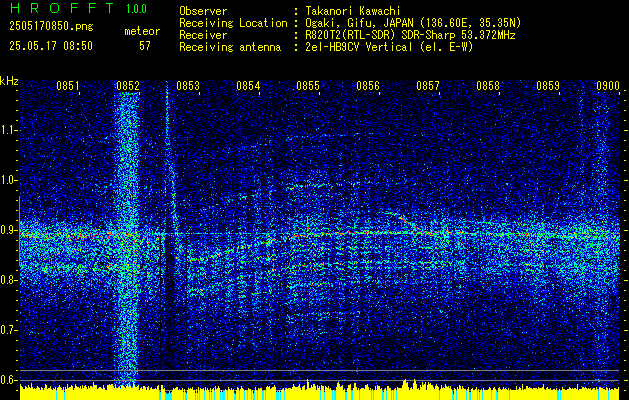This screenshot has width=629, height=400.
Task: Click the Ogaki, Gifu, JAPAN location text
Action: point(413,23)
